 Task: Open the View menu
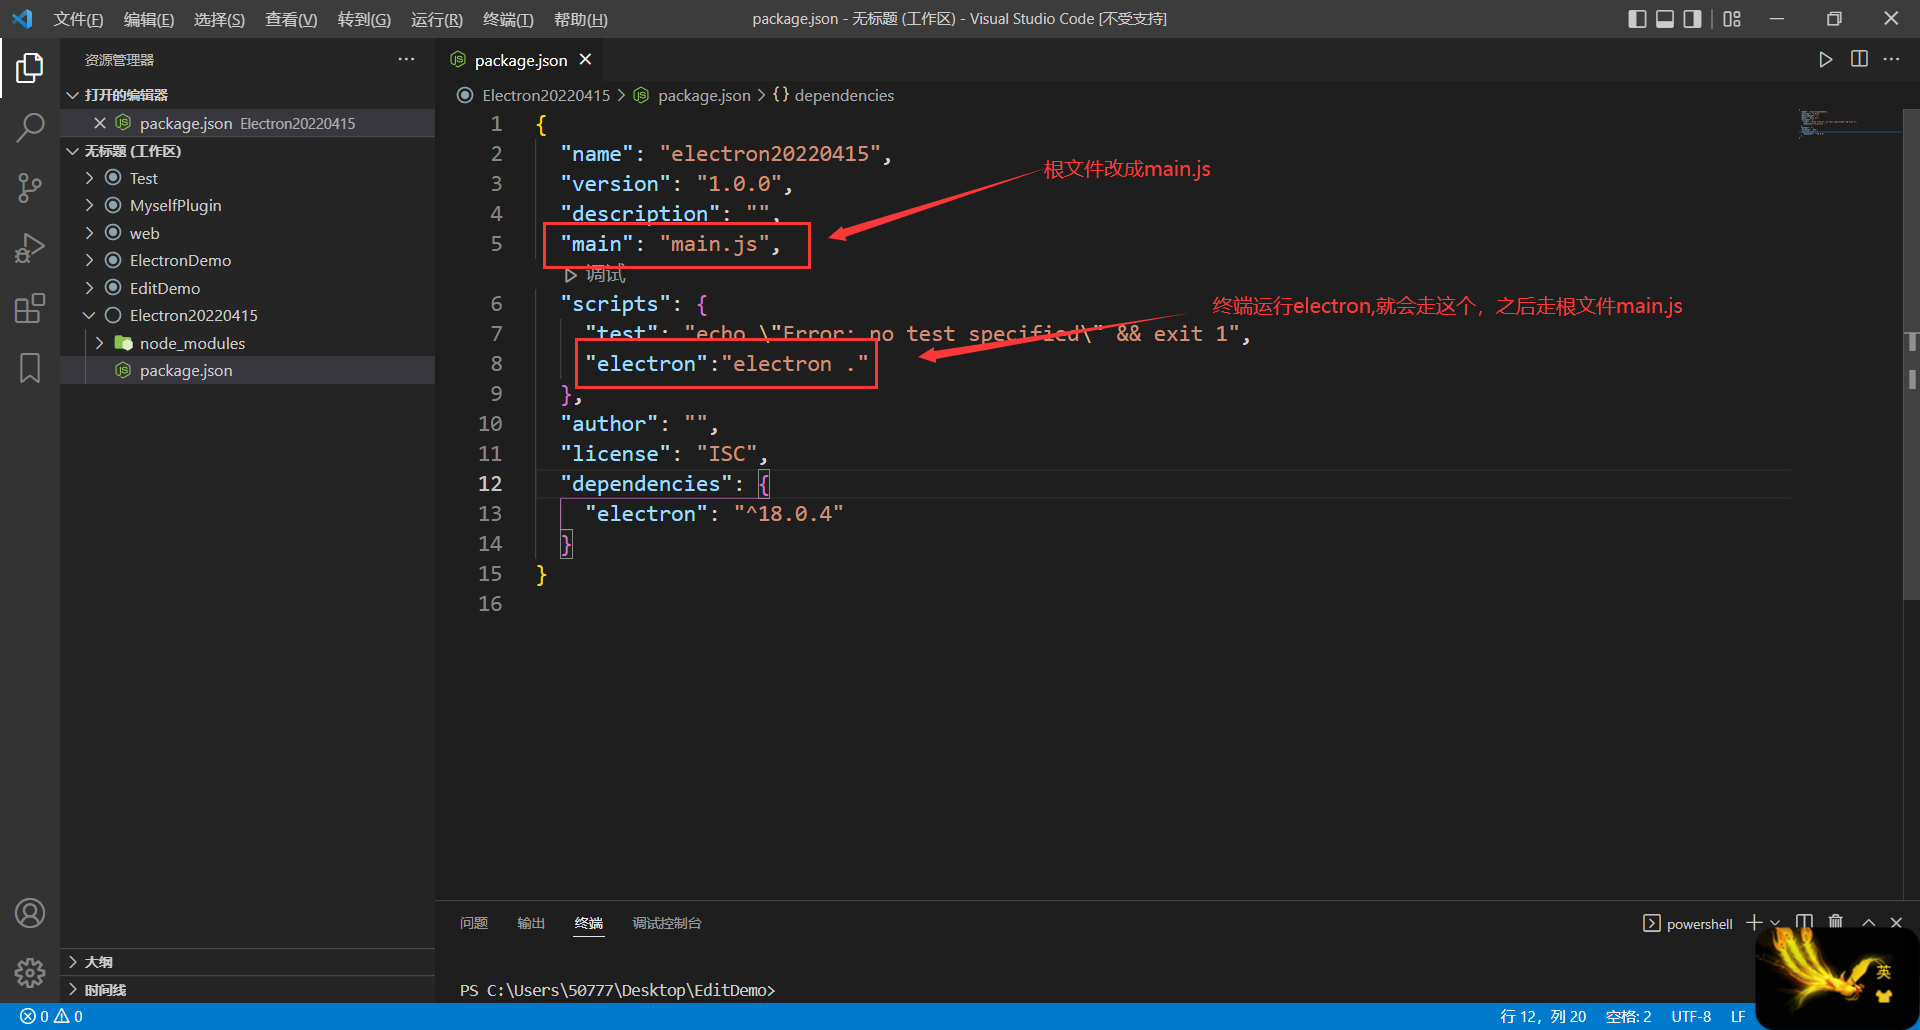point(291,19)
